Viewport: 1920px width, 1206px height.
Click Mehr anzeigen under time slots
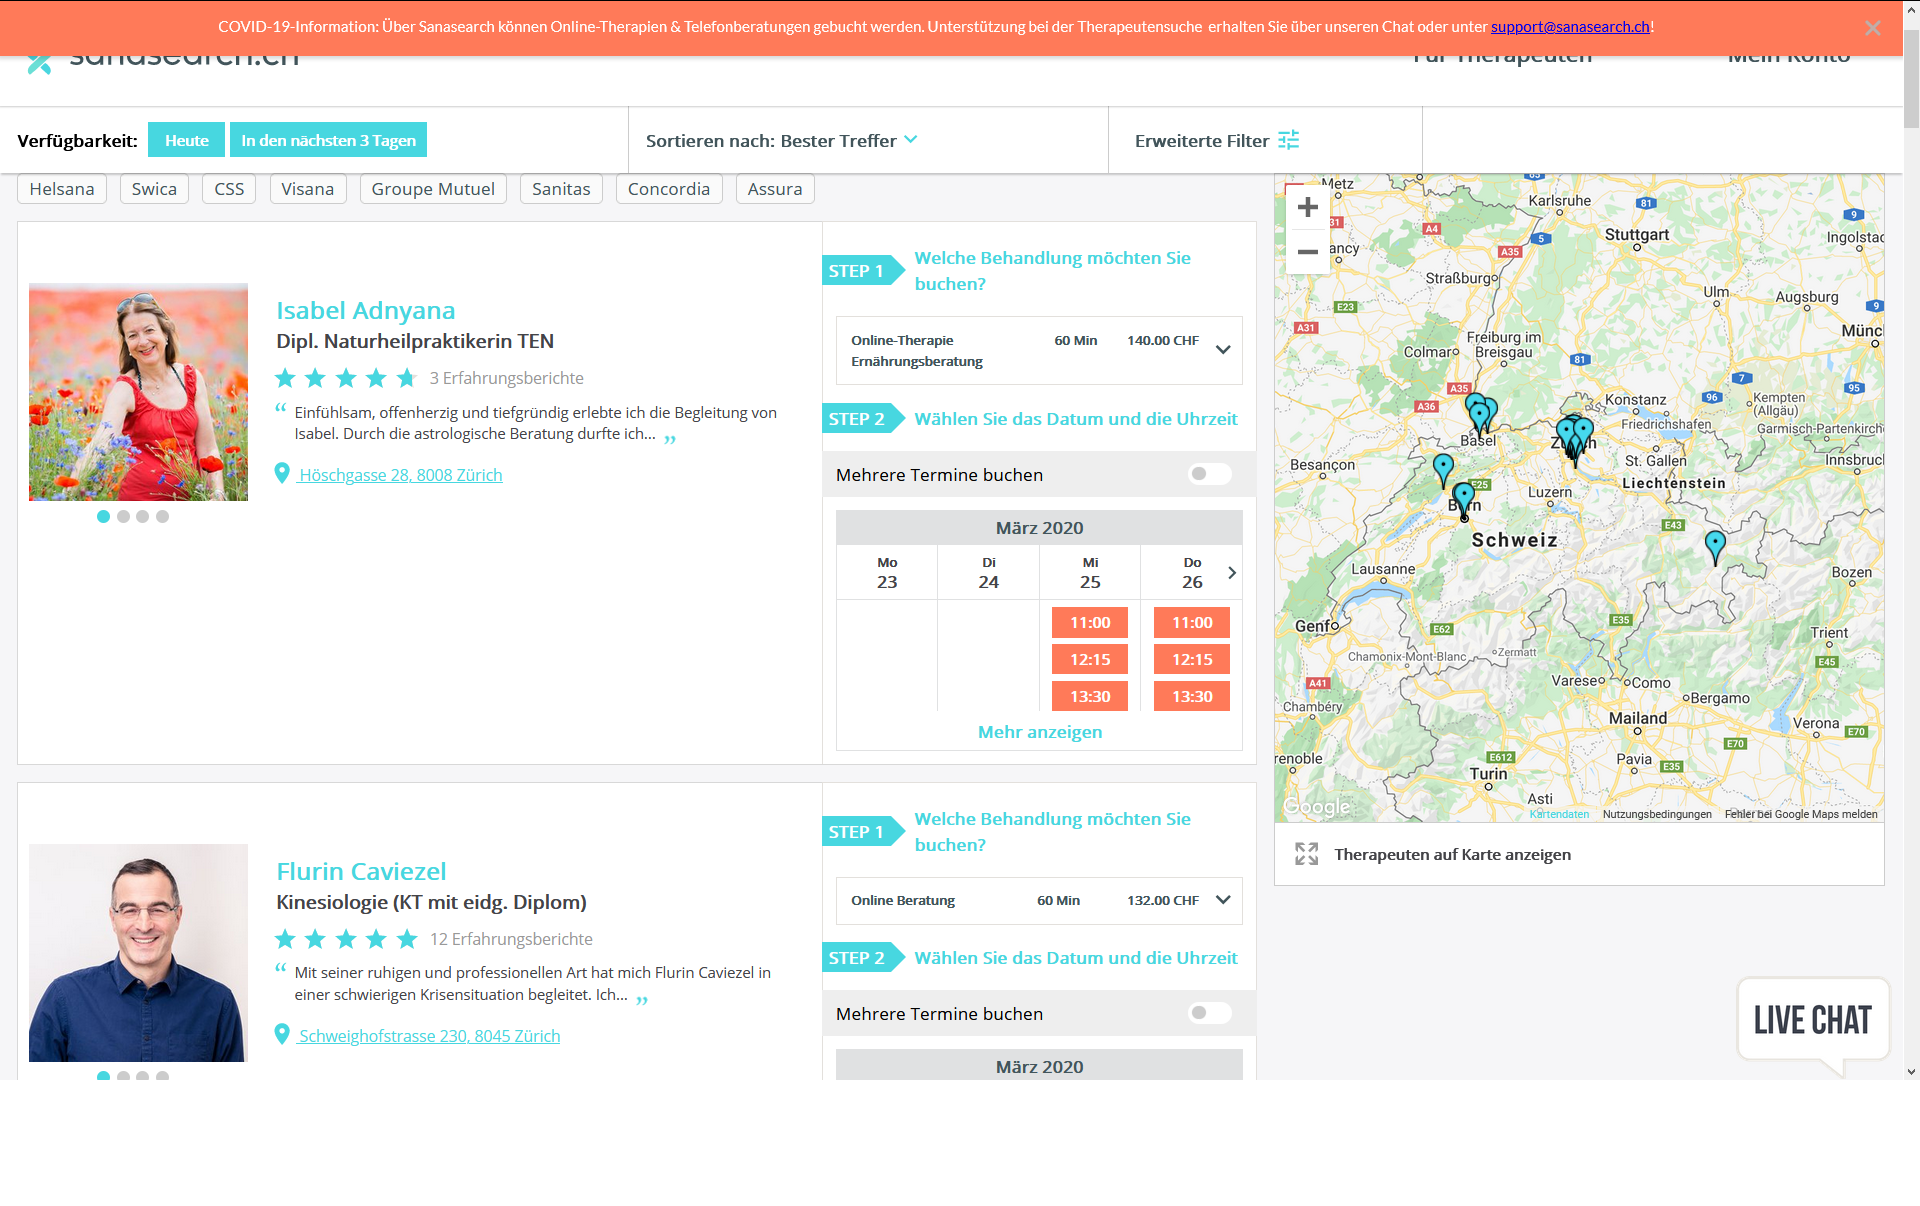click(1039, 732)
